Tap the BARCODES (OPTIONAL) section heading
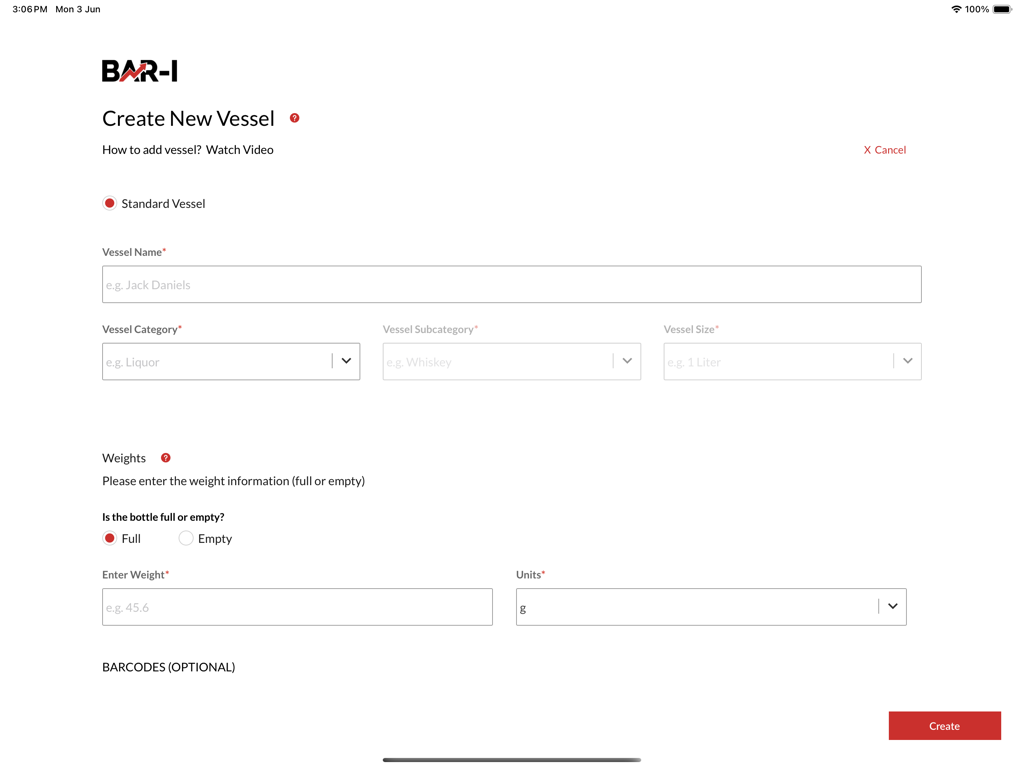The width and height of the screenshot is (1024, 768). tap(168, 667)
